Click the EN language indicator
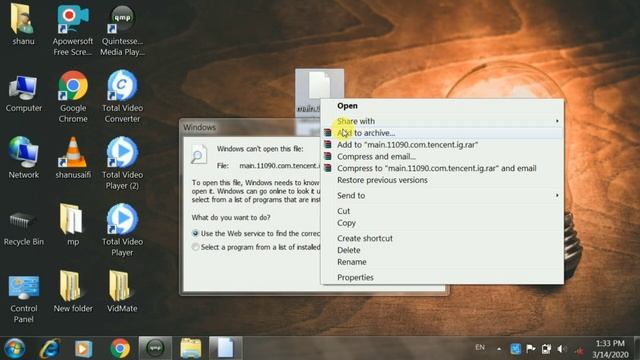Screen dimensions: 640x360 click(480, 347)
